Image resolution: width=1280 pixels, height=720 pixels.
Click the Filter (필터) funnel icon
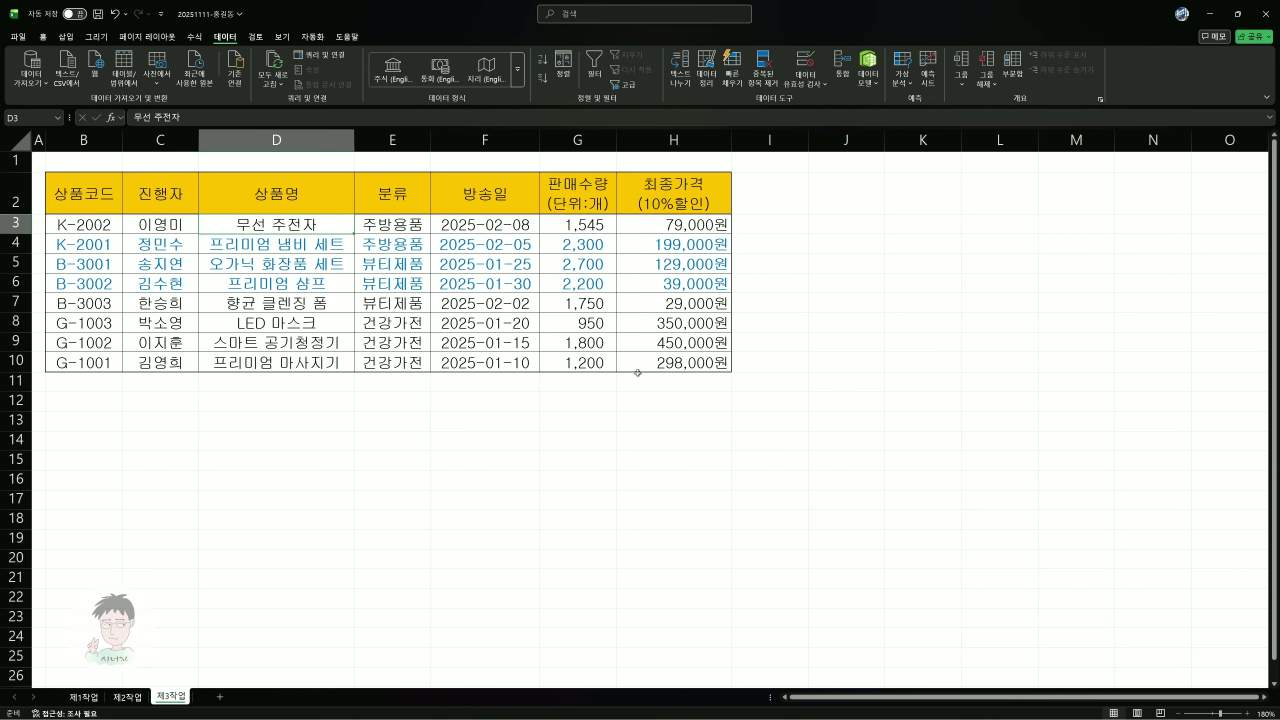tap(594, 62)
